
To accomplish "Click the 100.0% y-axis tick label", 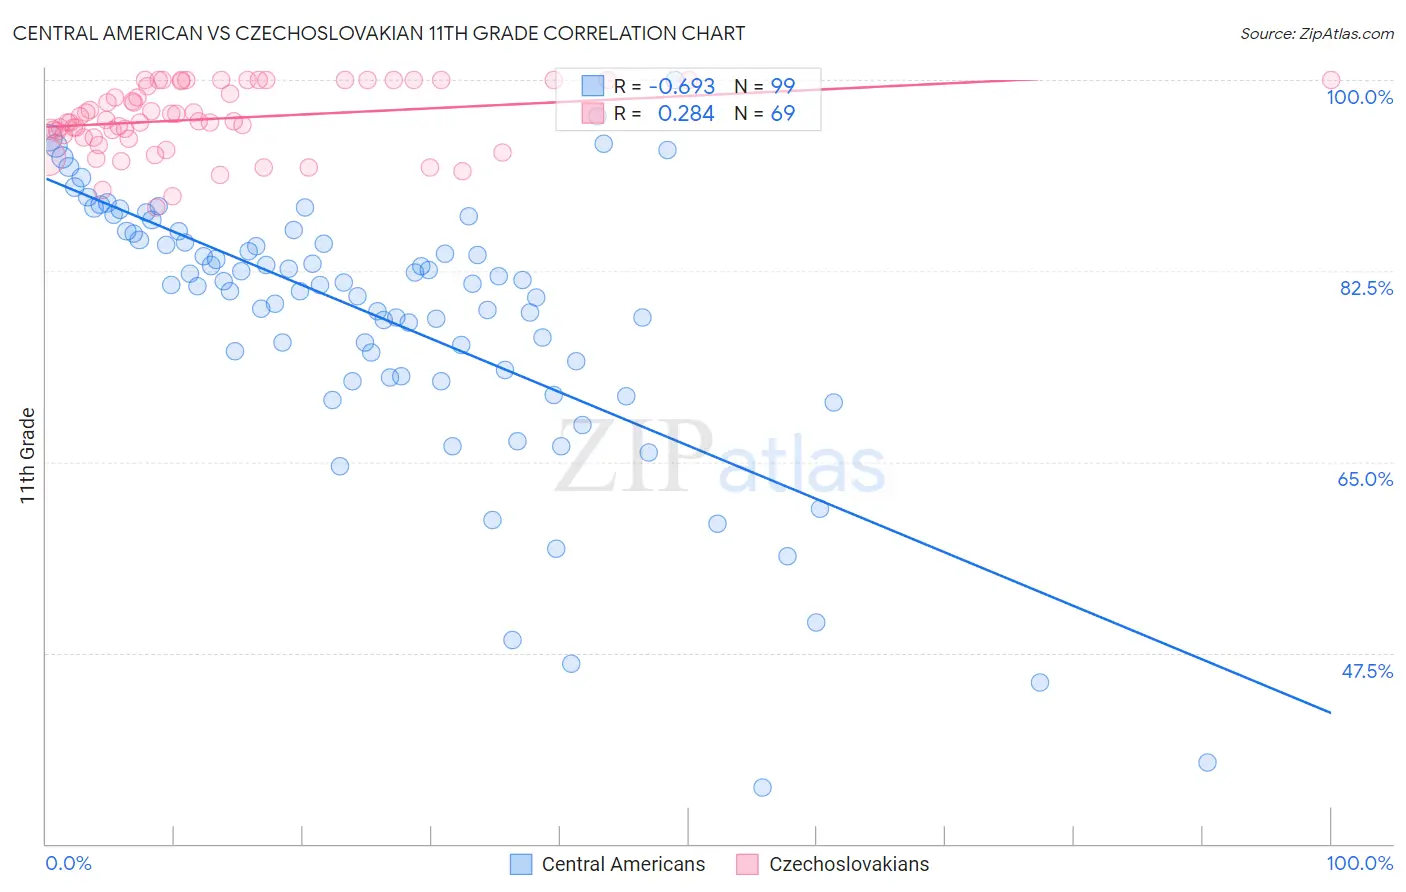I will pos(1359,97).
